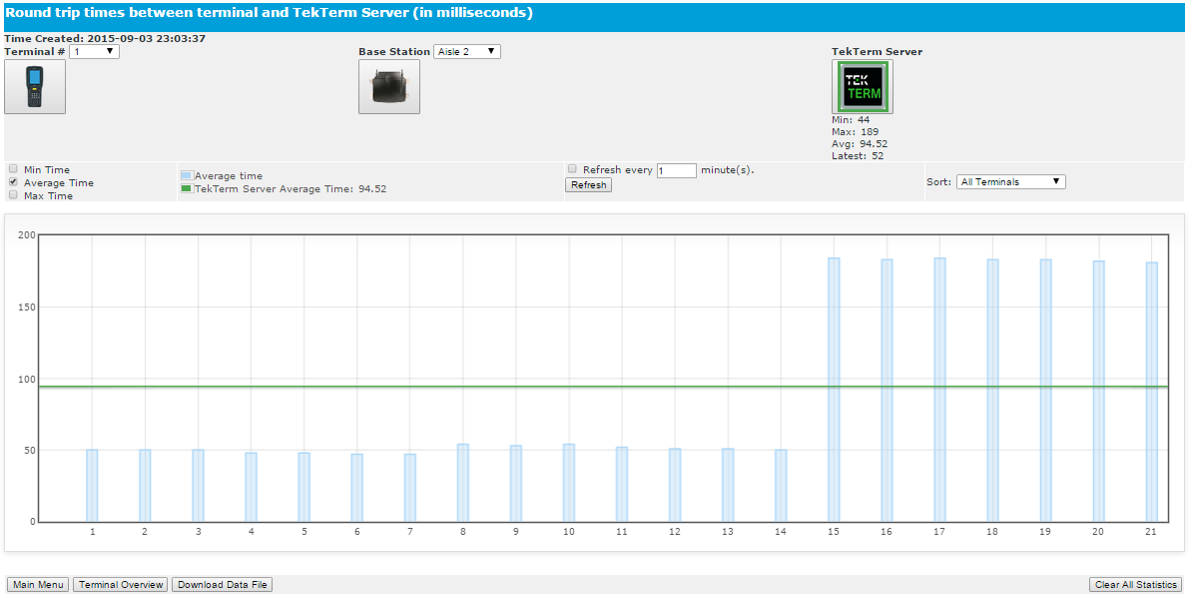Image resolution: width=1190 pixels, height=598 pixels.
Task: Click the TekTerm Server icon
Action: click(x=862, y=87)
